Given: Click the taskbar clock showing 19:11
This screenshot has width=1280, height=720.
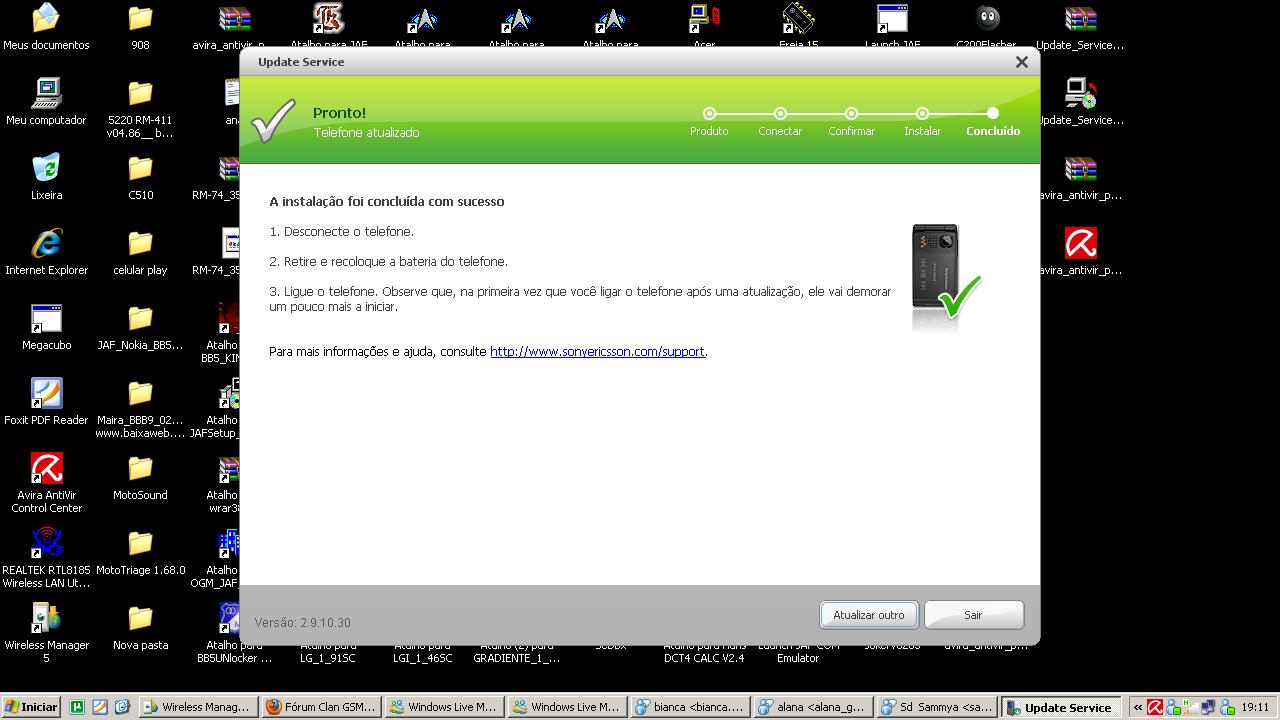Looking at the screenshot, I should coord(1255,707).
